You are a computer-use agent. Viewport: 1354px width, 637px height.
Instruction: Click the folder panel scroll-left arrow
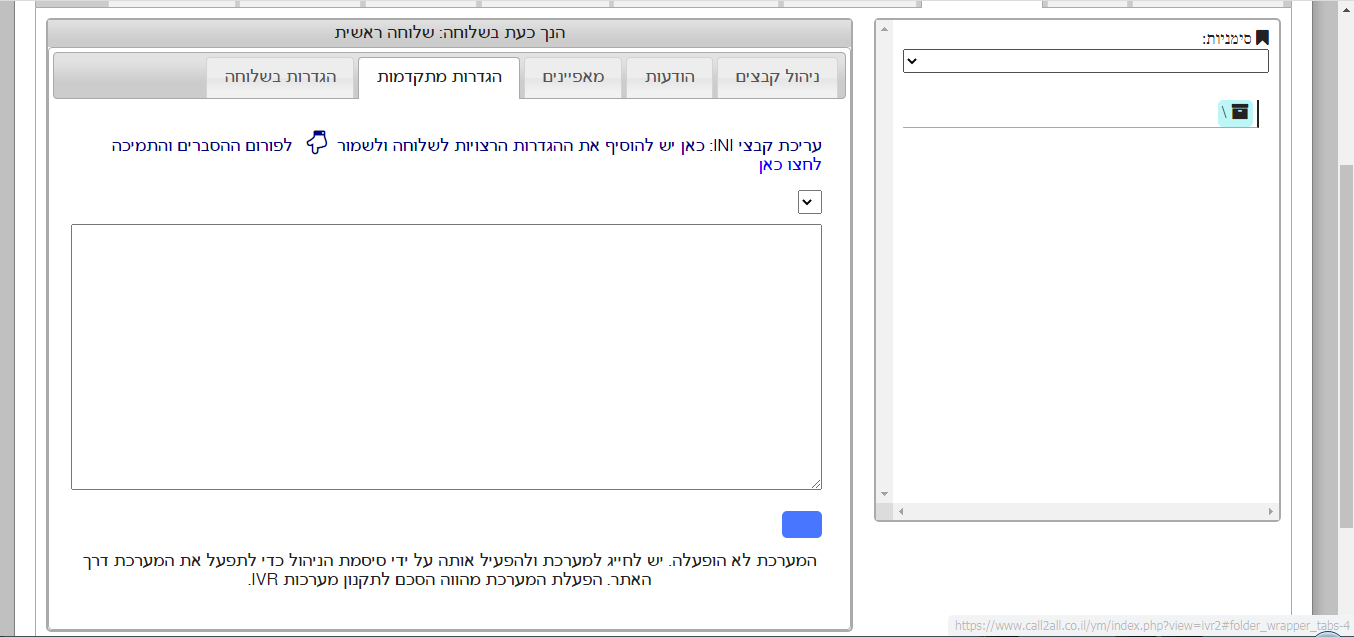pos(900,512)
